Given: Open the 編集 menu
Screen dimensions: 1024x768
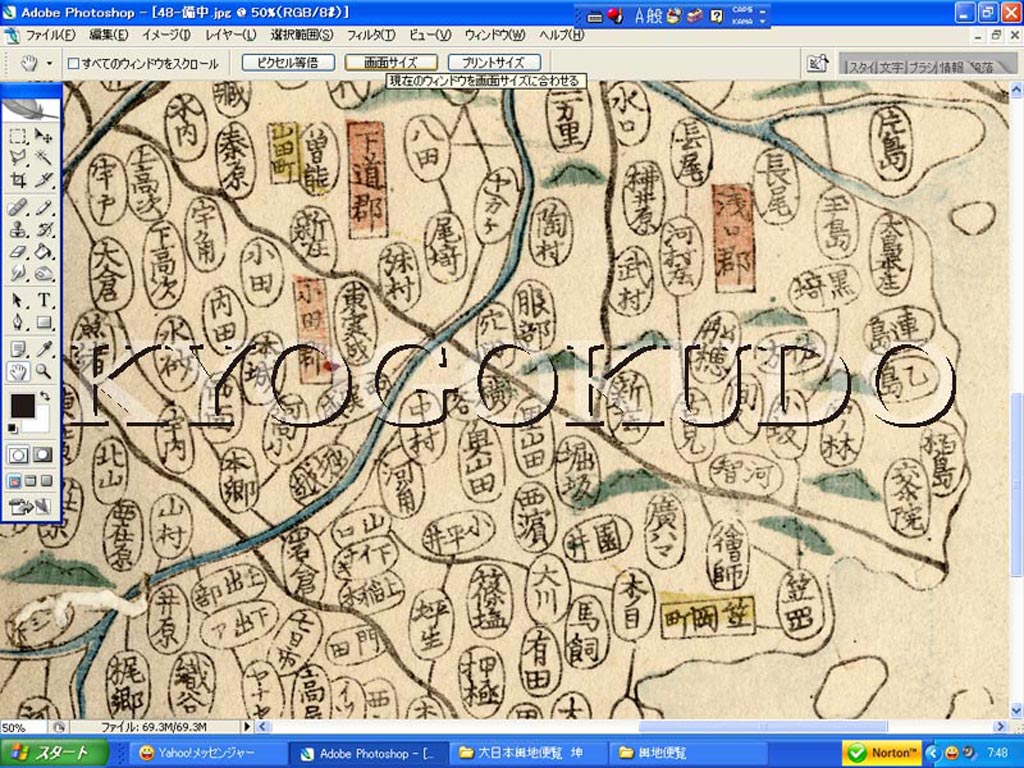Looking at the screenshot, I should (108, 35).
